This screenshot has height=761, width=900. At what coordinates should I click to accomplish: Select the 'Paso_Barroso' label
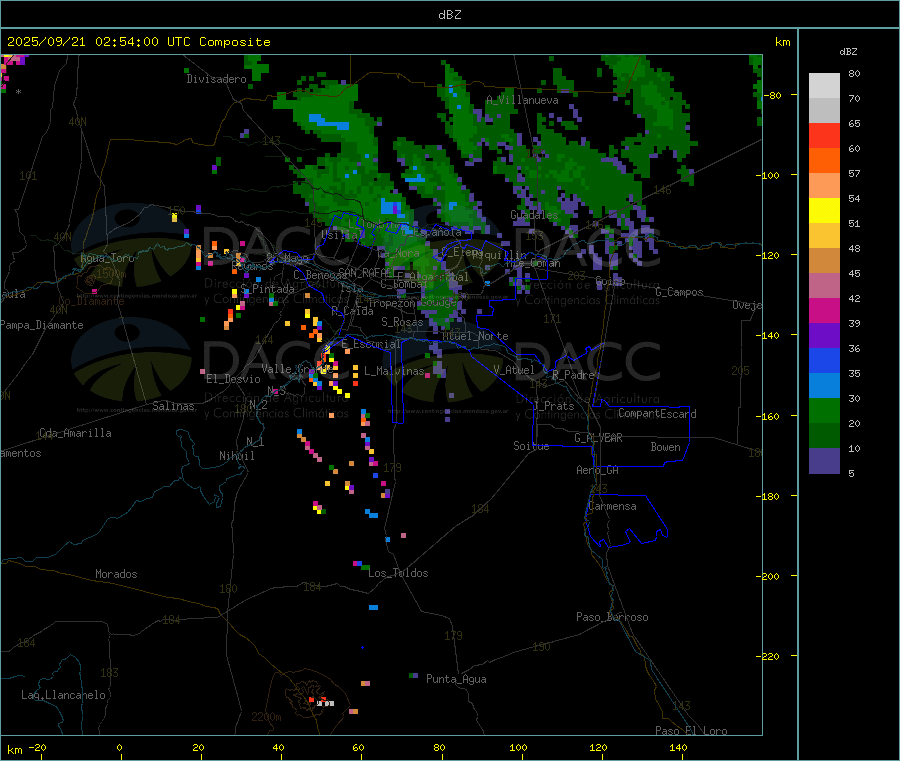[612, 617]
